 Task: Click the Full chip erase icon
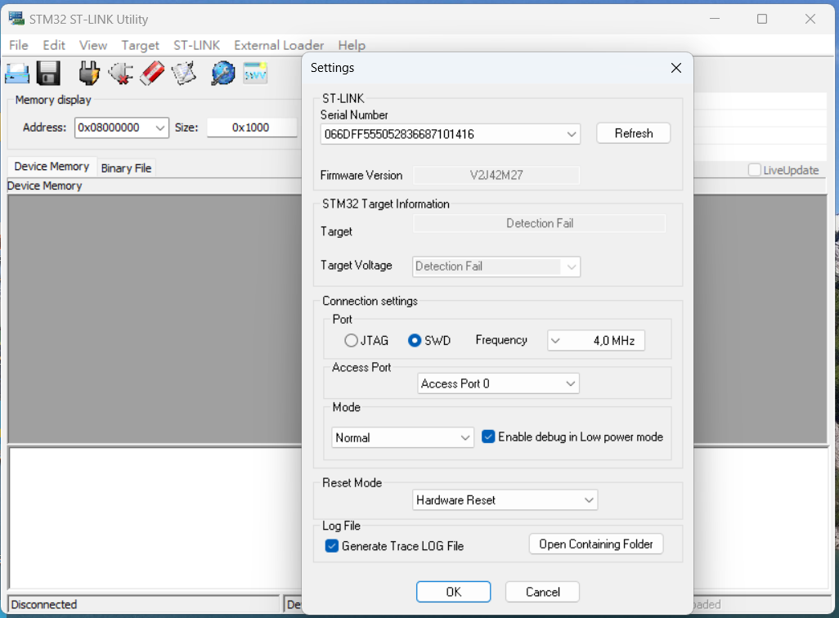click(152, 73)
